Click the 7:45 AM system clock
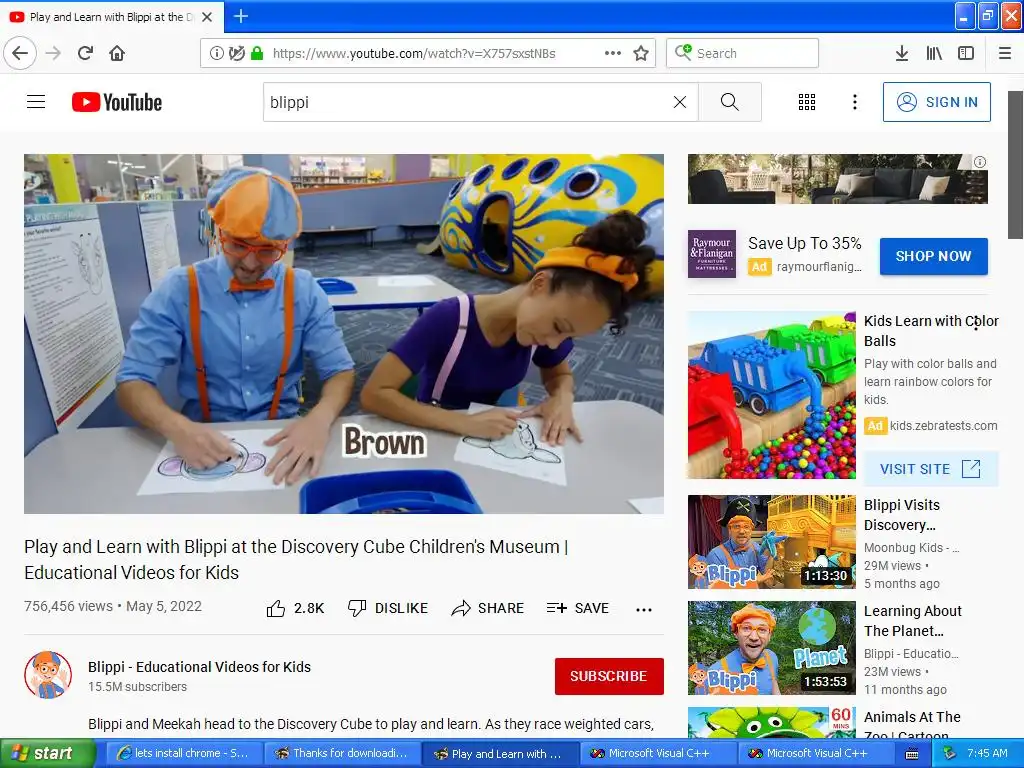Screen dimensions: 1024x768 click(x=987, y=753)
